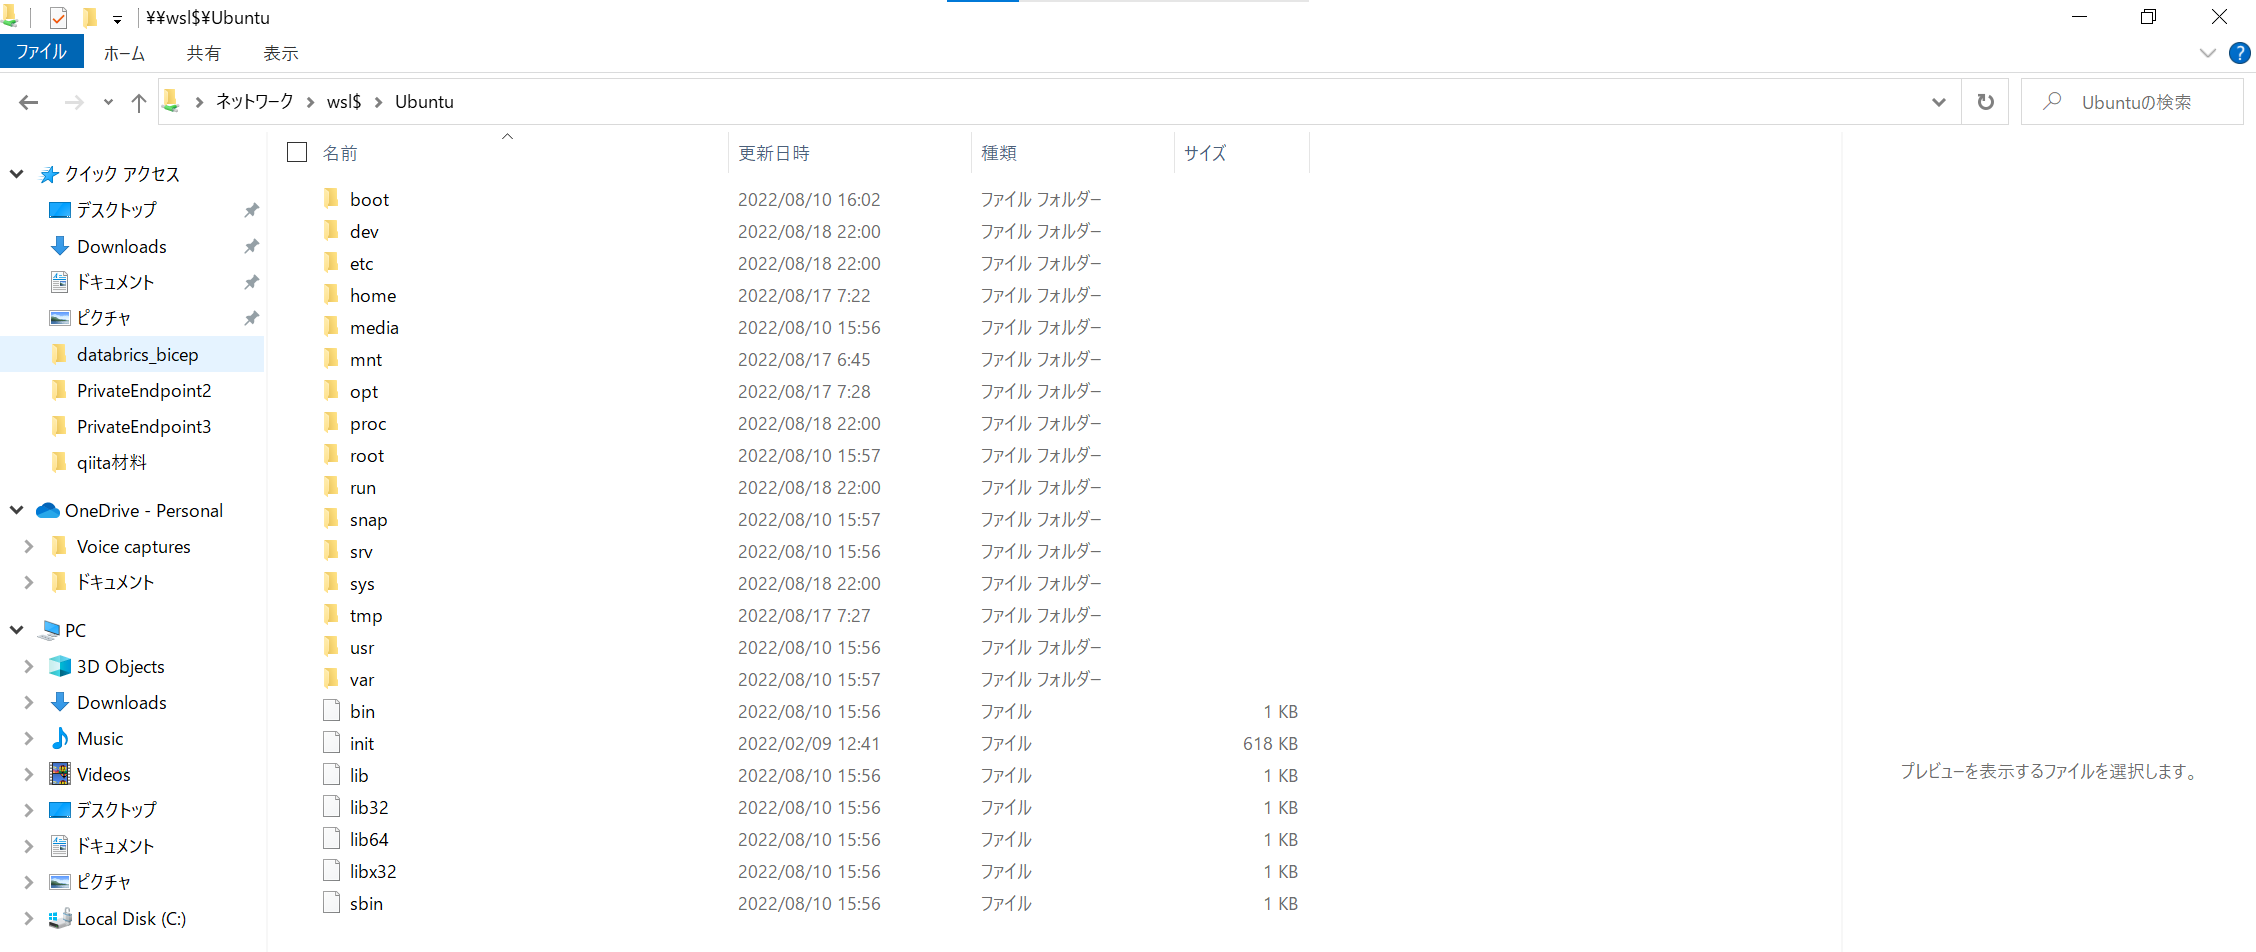Open recent locations dropdown arrow
Viewport: 2256px width, 952px height.
(x=108, y=102)
